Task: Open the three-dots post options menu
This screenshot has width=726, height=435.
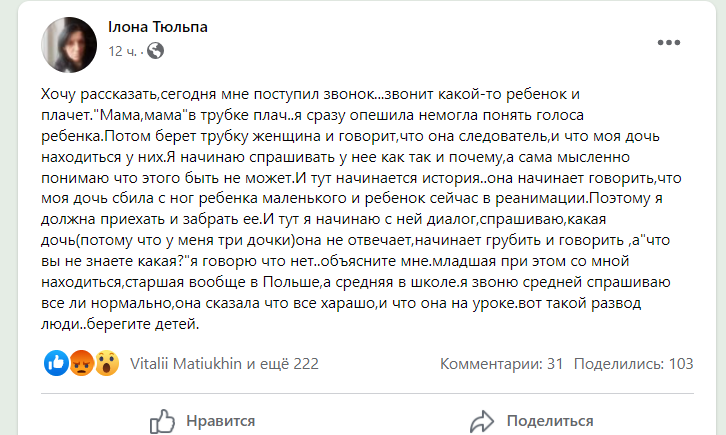Action: click(669, 42)
